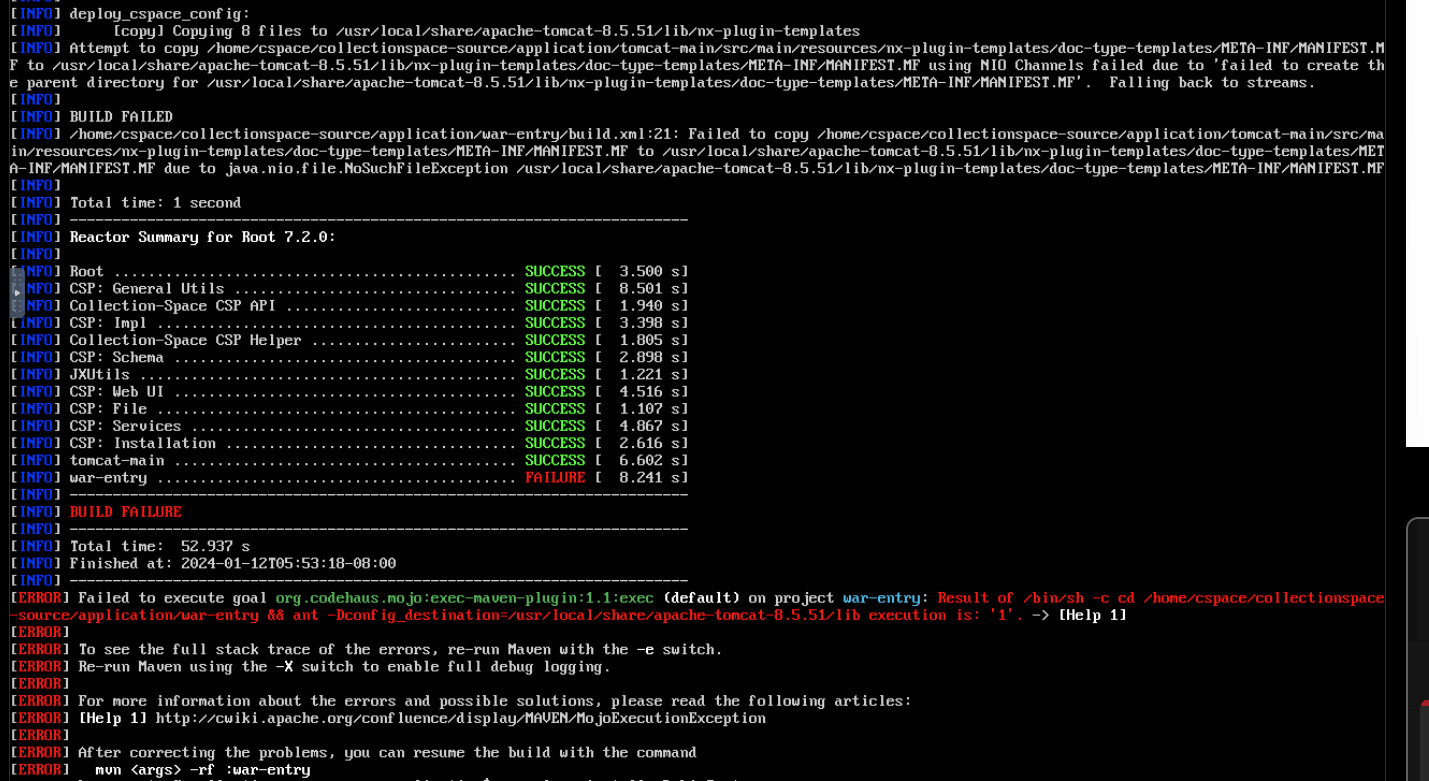Viewport: 1429px width, 781px height.
Task: Click the Root SUCCESS status
Action: pos(555,272)
